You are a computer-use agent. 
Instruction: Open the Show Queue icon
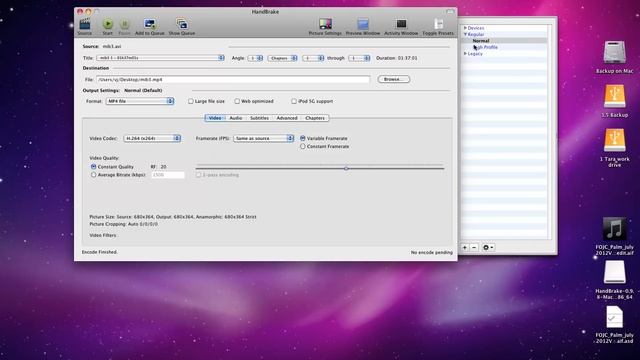click(182, 24)
